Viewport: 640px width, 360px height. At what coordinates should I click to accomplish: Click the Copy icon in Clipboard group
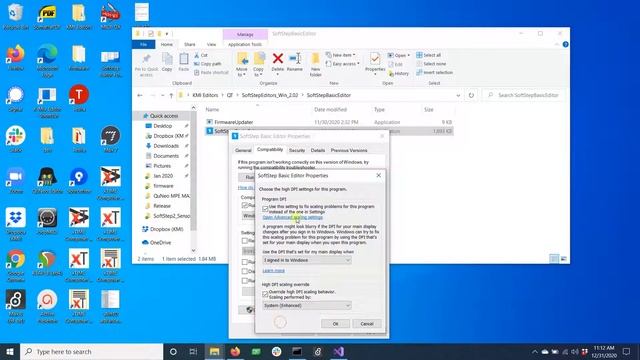click(x=167, y=59)
